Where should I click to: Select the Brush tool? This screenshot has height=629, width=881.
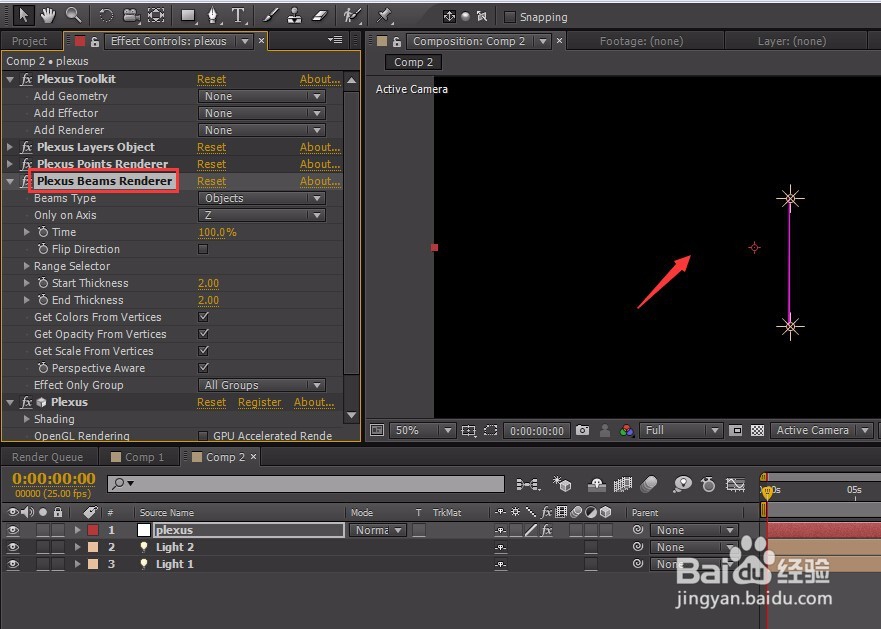[270, 16]
